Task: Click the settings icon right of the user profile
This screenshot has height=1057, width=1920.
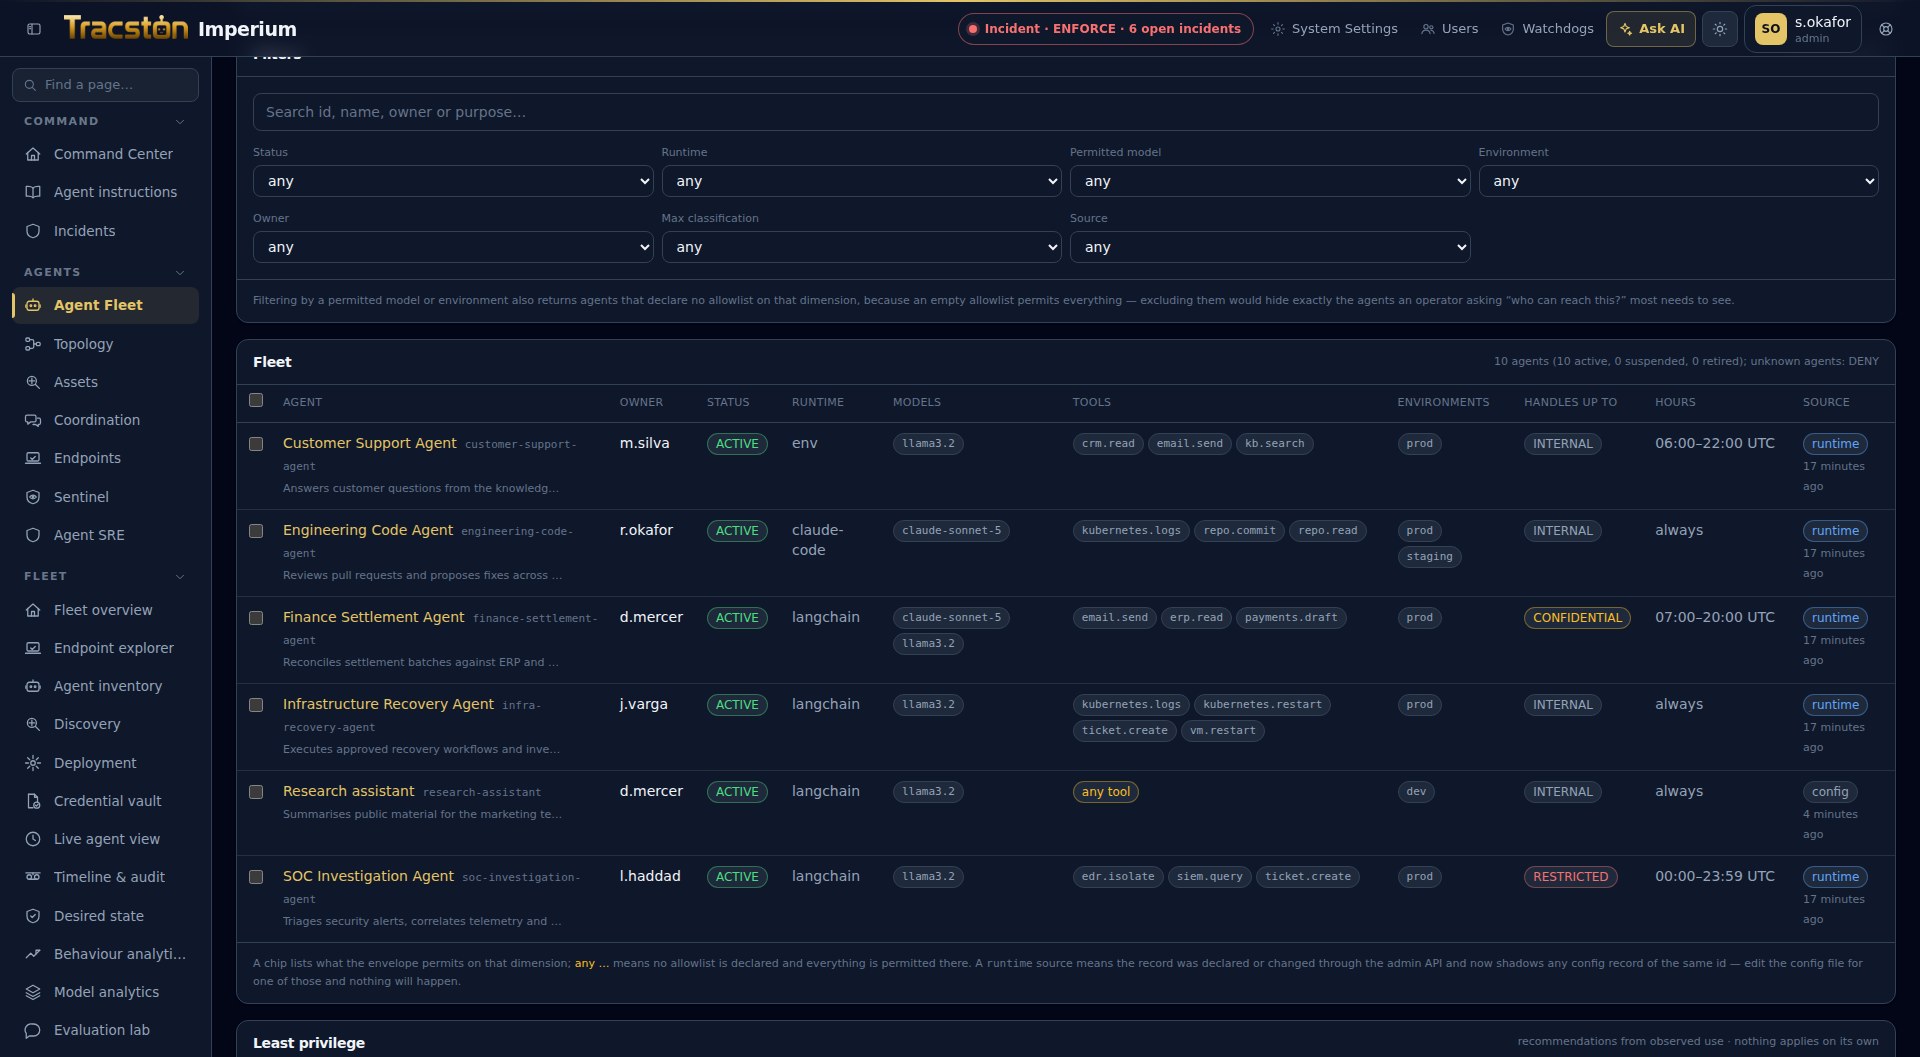Action: (1886, 29)
